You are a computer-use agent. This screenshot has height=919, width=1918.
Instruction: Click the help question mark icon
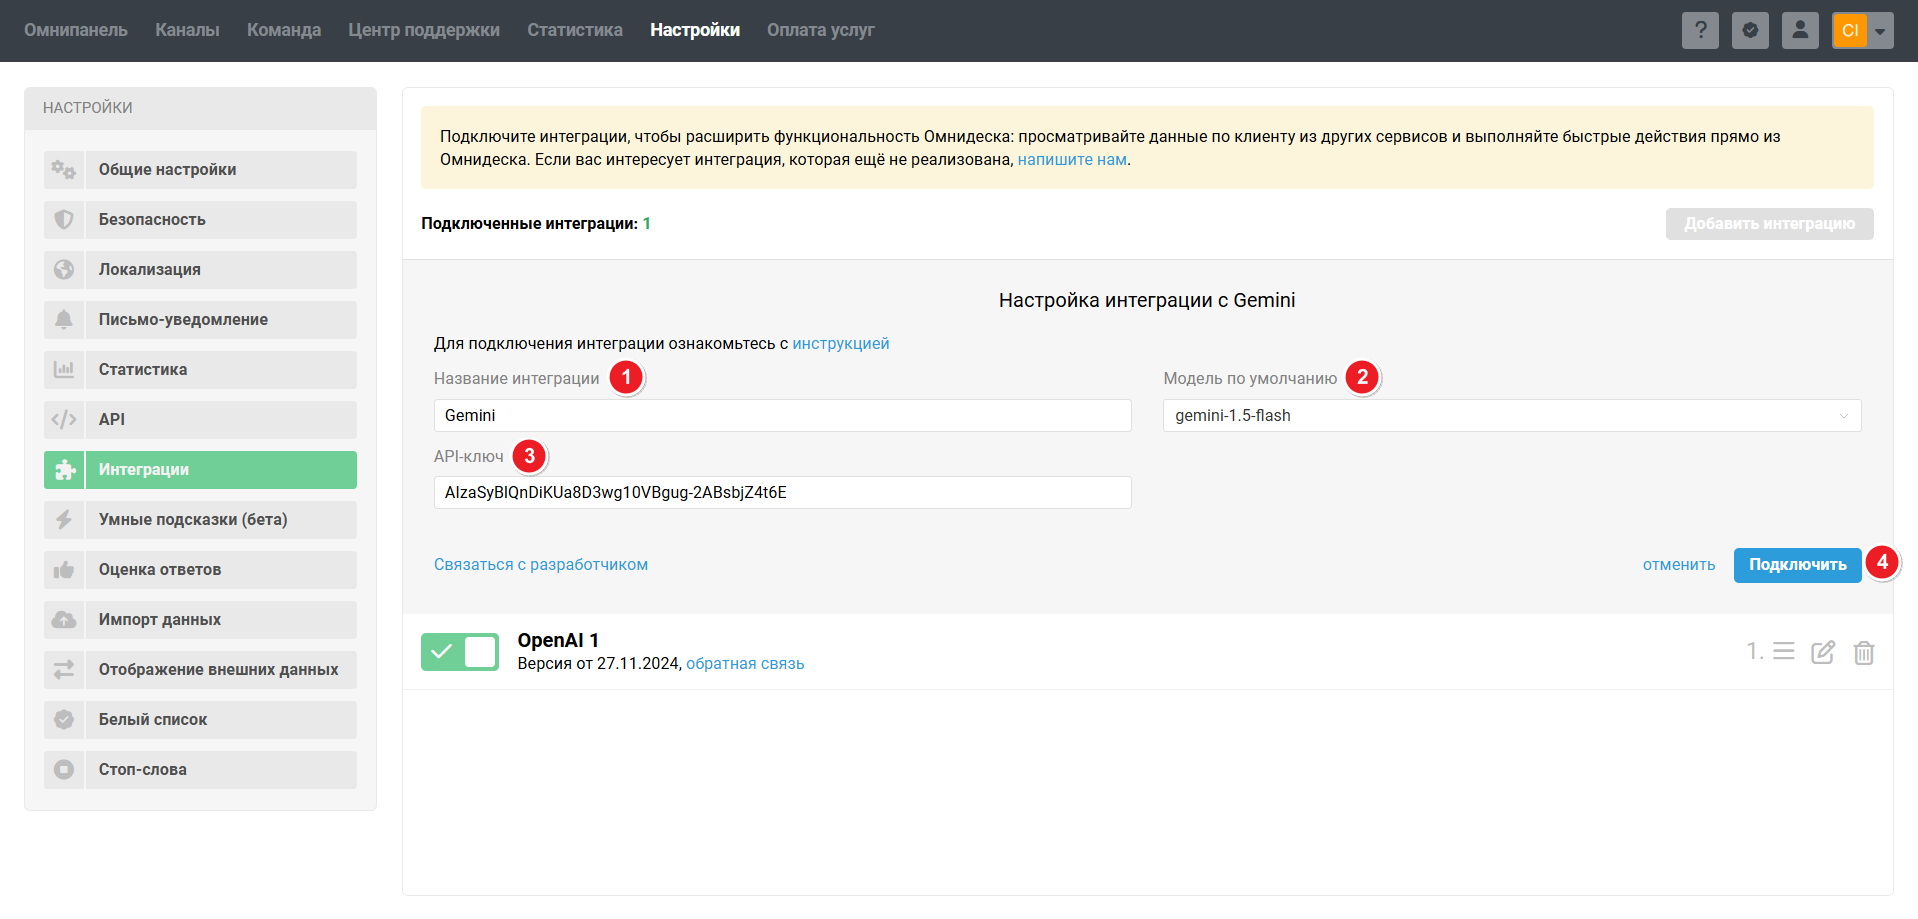[x=1700, y=30]
